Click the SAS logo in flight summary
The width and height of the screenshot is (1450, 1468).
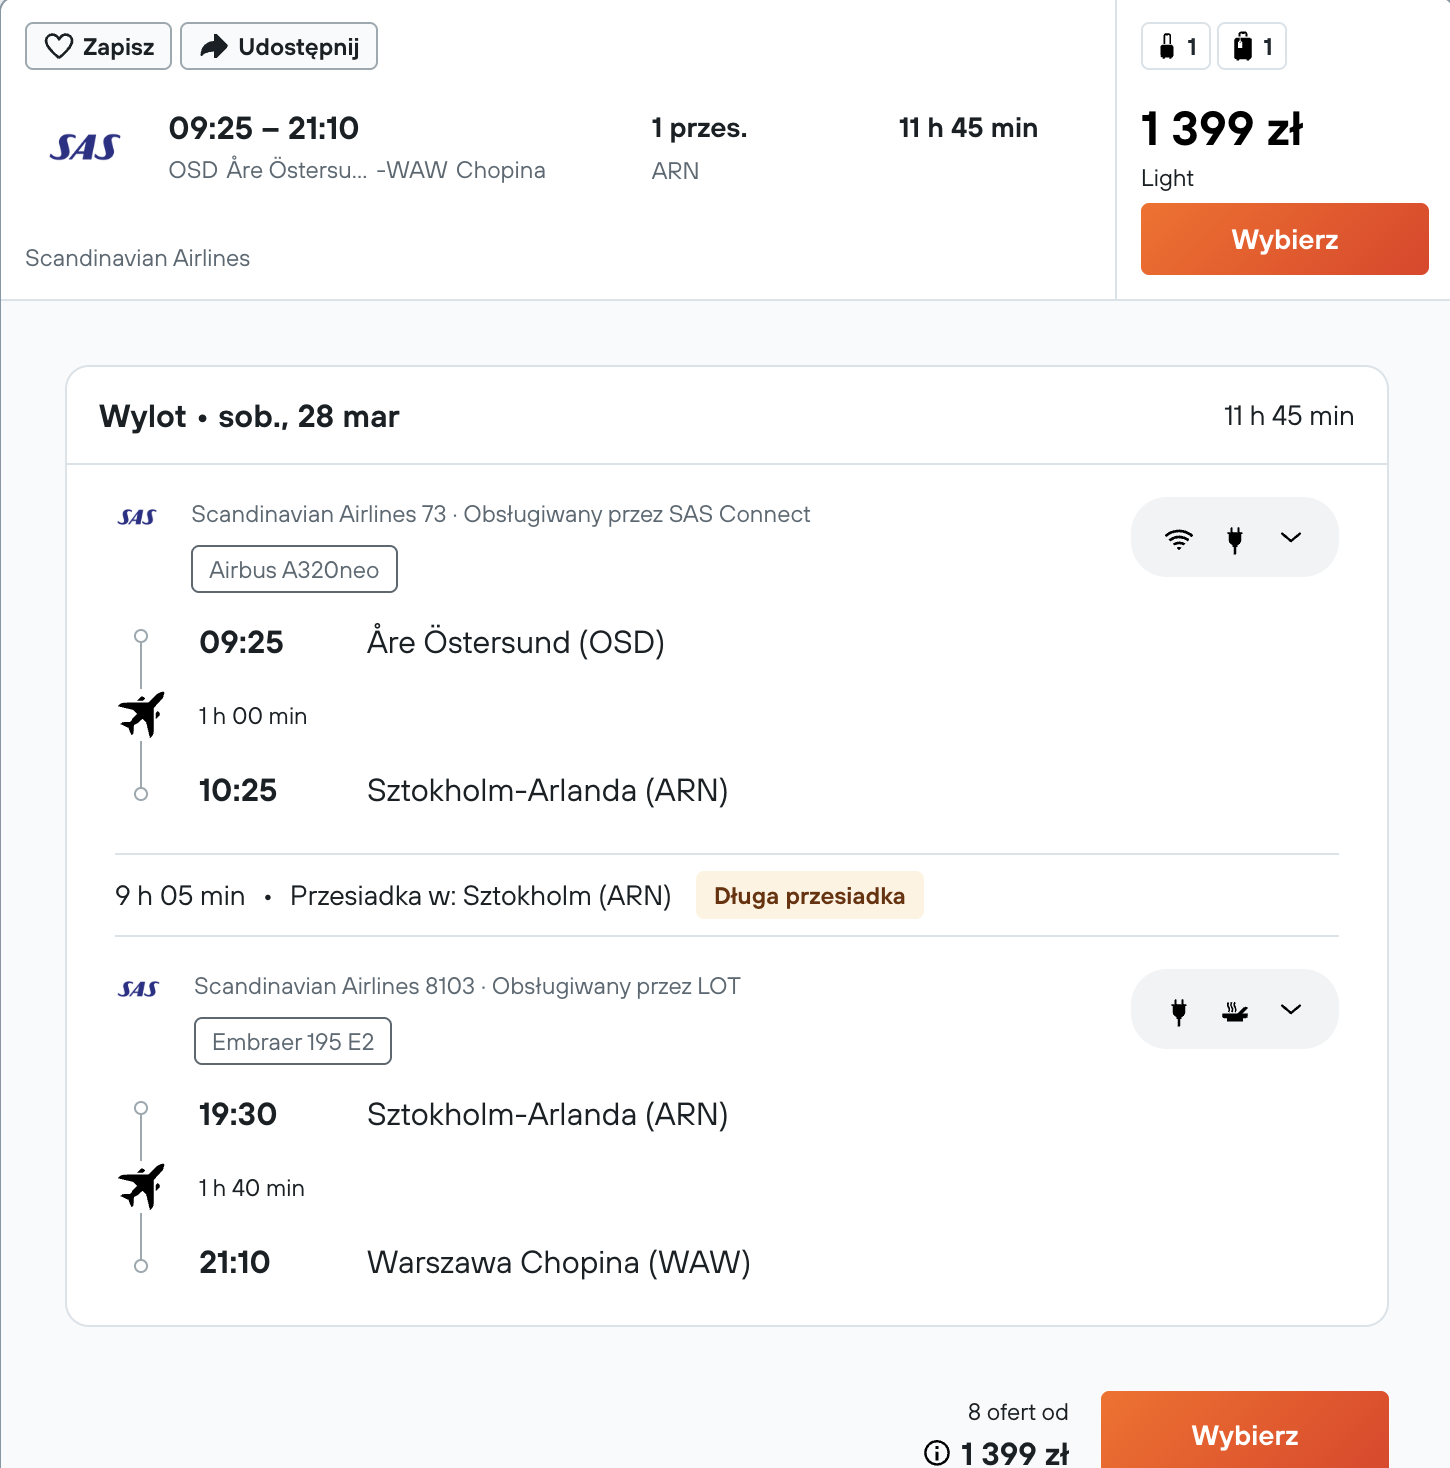point(85,148)
